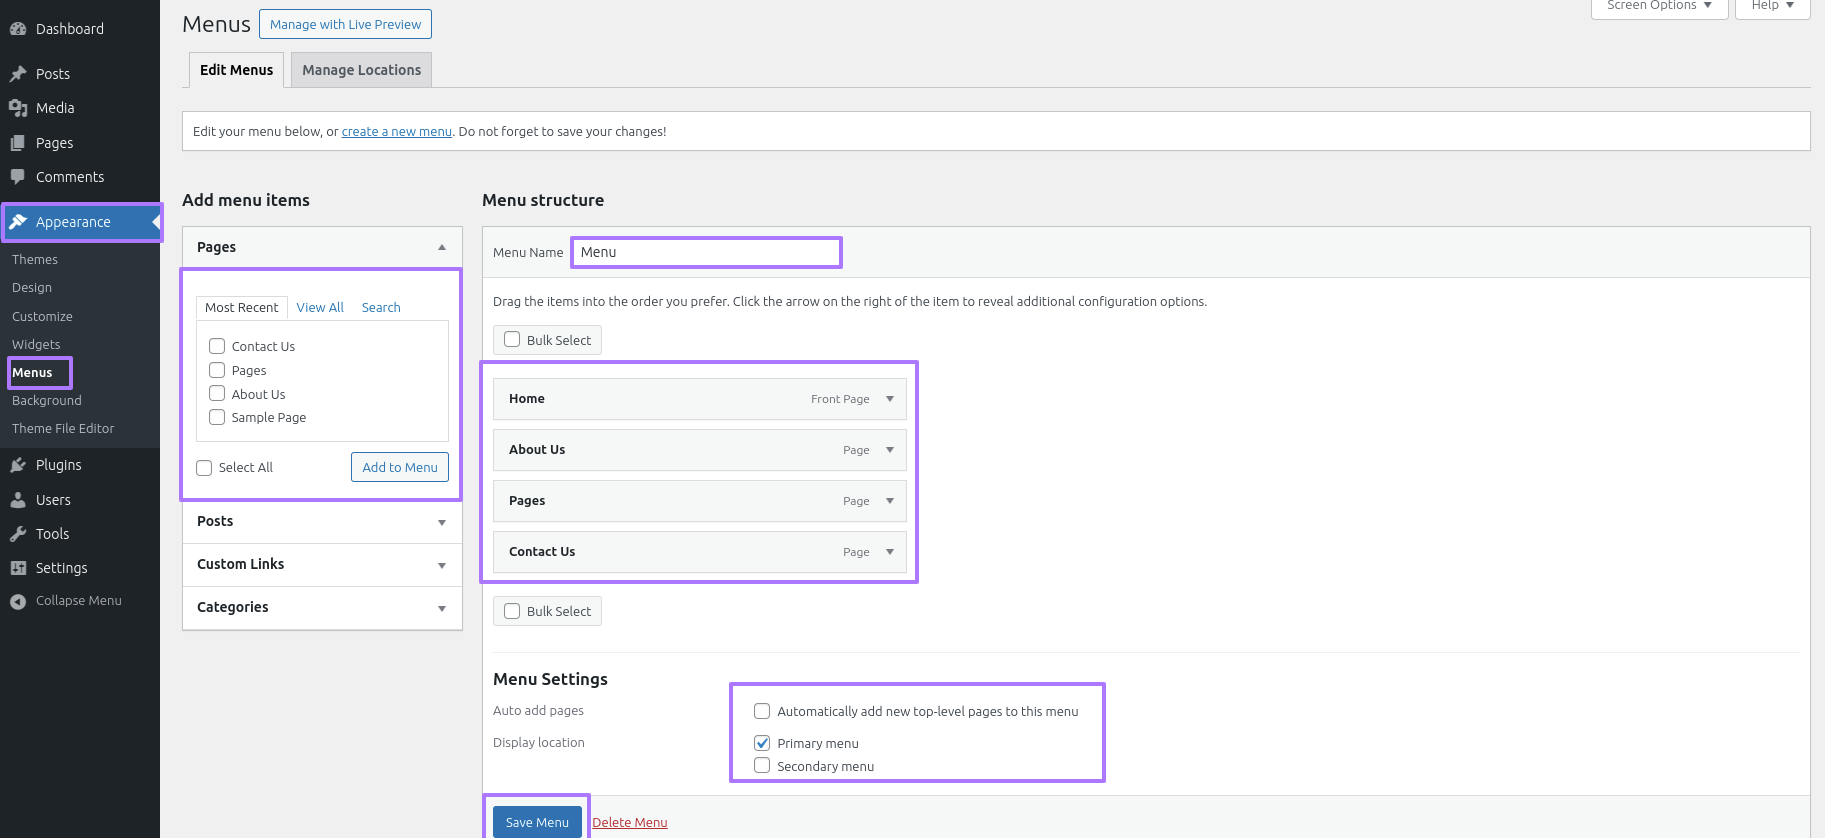Toggle the Bulk Select checkbox below the Contact Us item
This screenshot has height=838, width=1825.
coord(512,611)
